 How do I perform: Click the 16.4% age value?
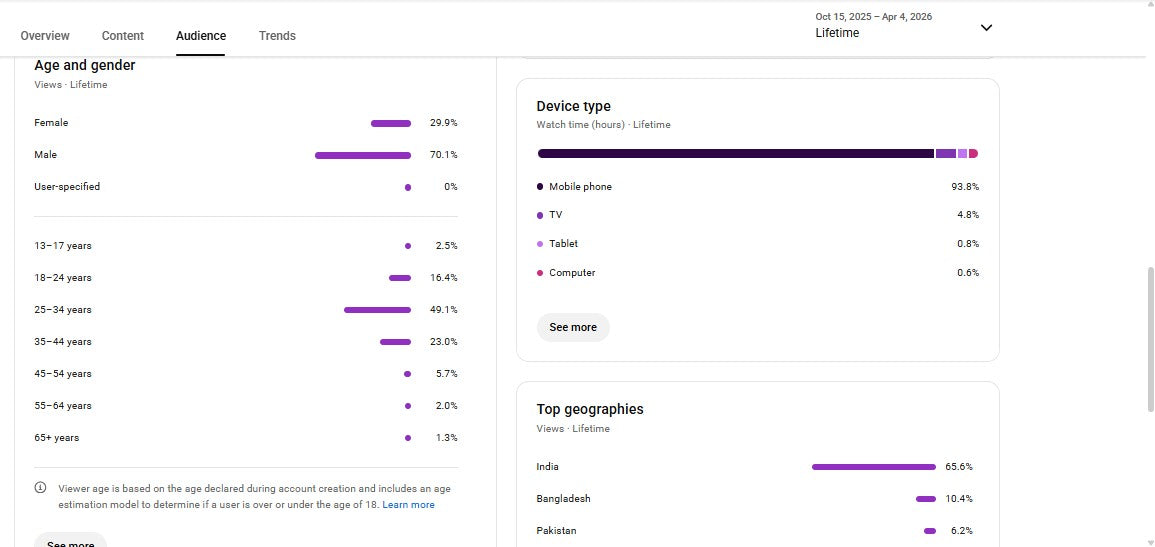(x=443, y=278)
